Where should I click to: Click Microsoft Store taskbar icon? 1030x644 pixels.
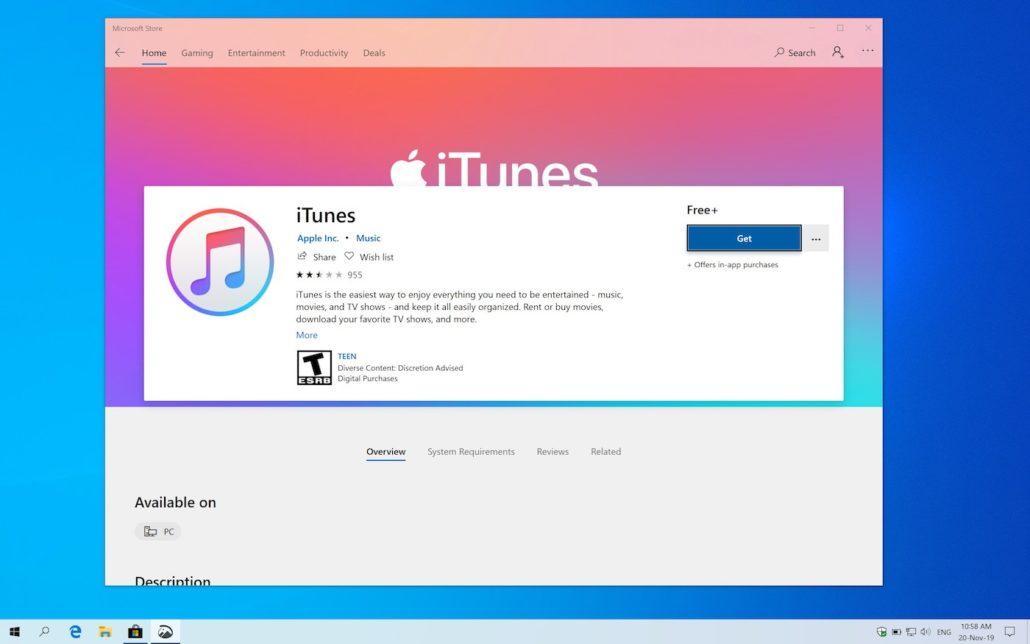[x=135, y=632]
